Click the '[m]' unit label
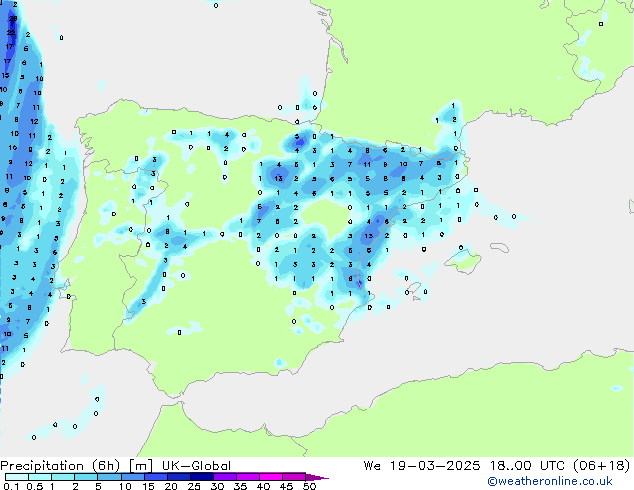The height and width of the screenshot is (490, 634). tap(141, 466)
